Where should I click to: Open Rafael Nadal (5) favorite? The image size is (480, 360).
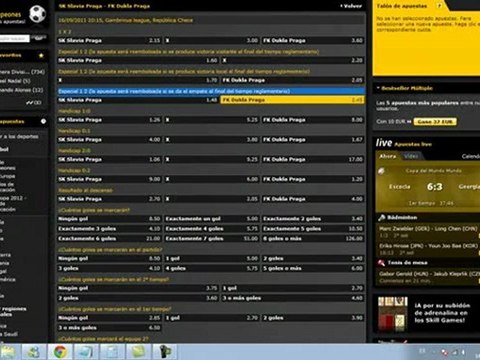(15, 81)
